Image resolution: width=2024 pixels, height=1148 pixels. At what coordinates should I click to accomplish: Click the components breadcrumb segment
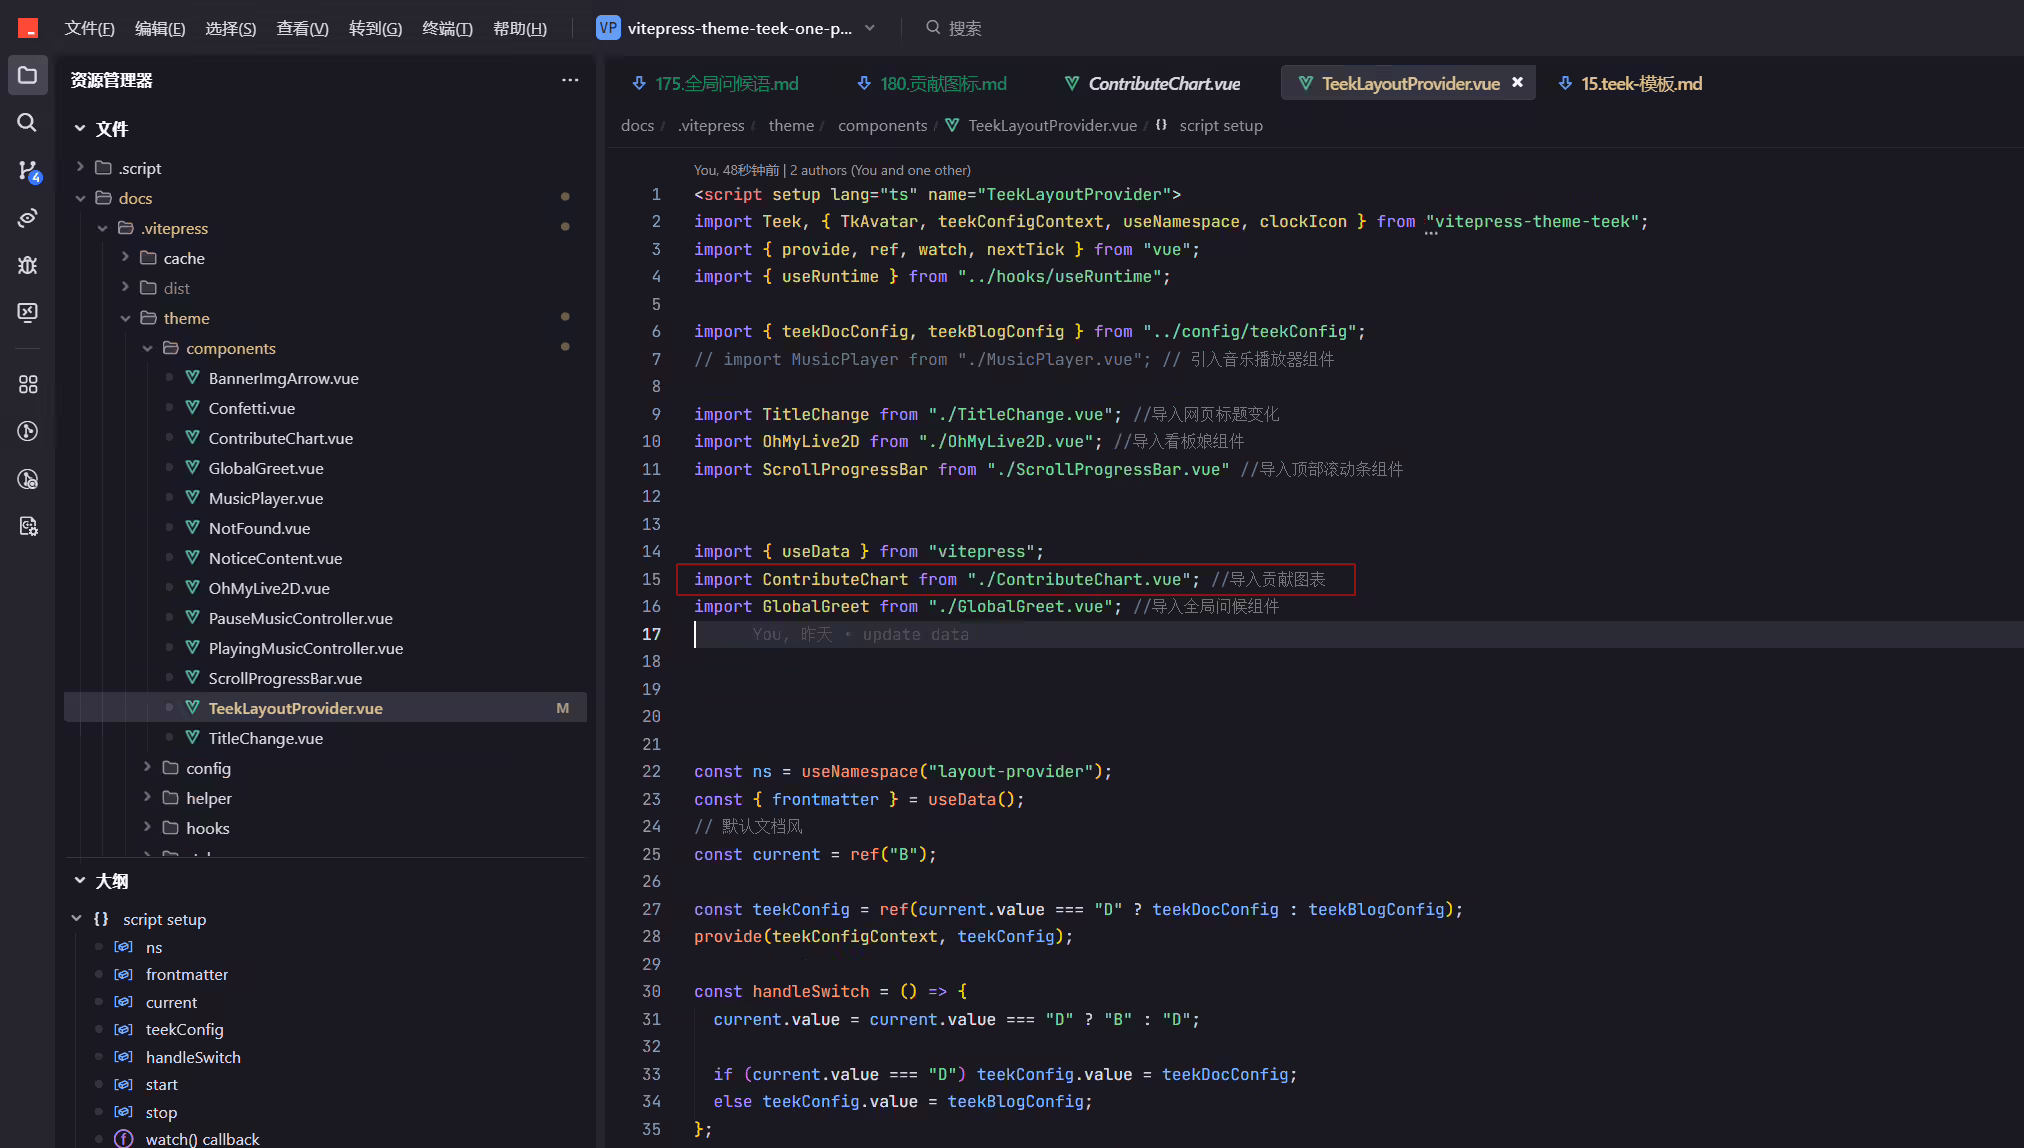[883, 125]
